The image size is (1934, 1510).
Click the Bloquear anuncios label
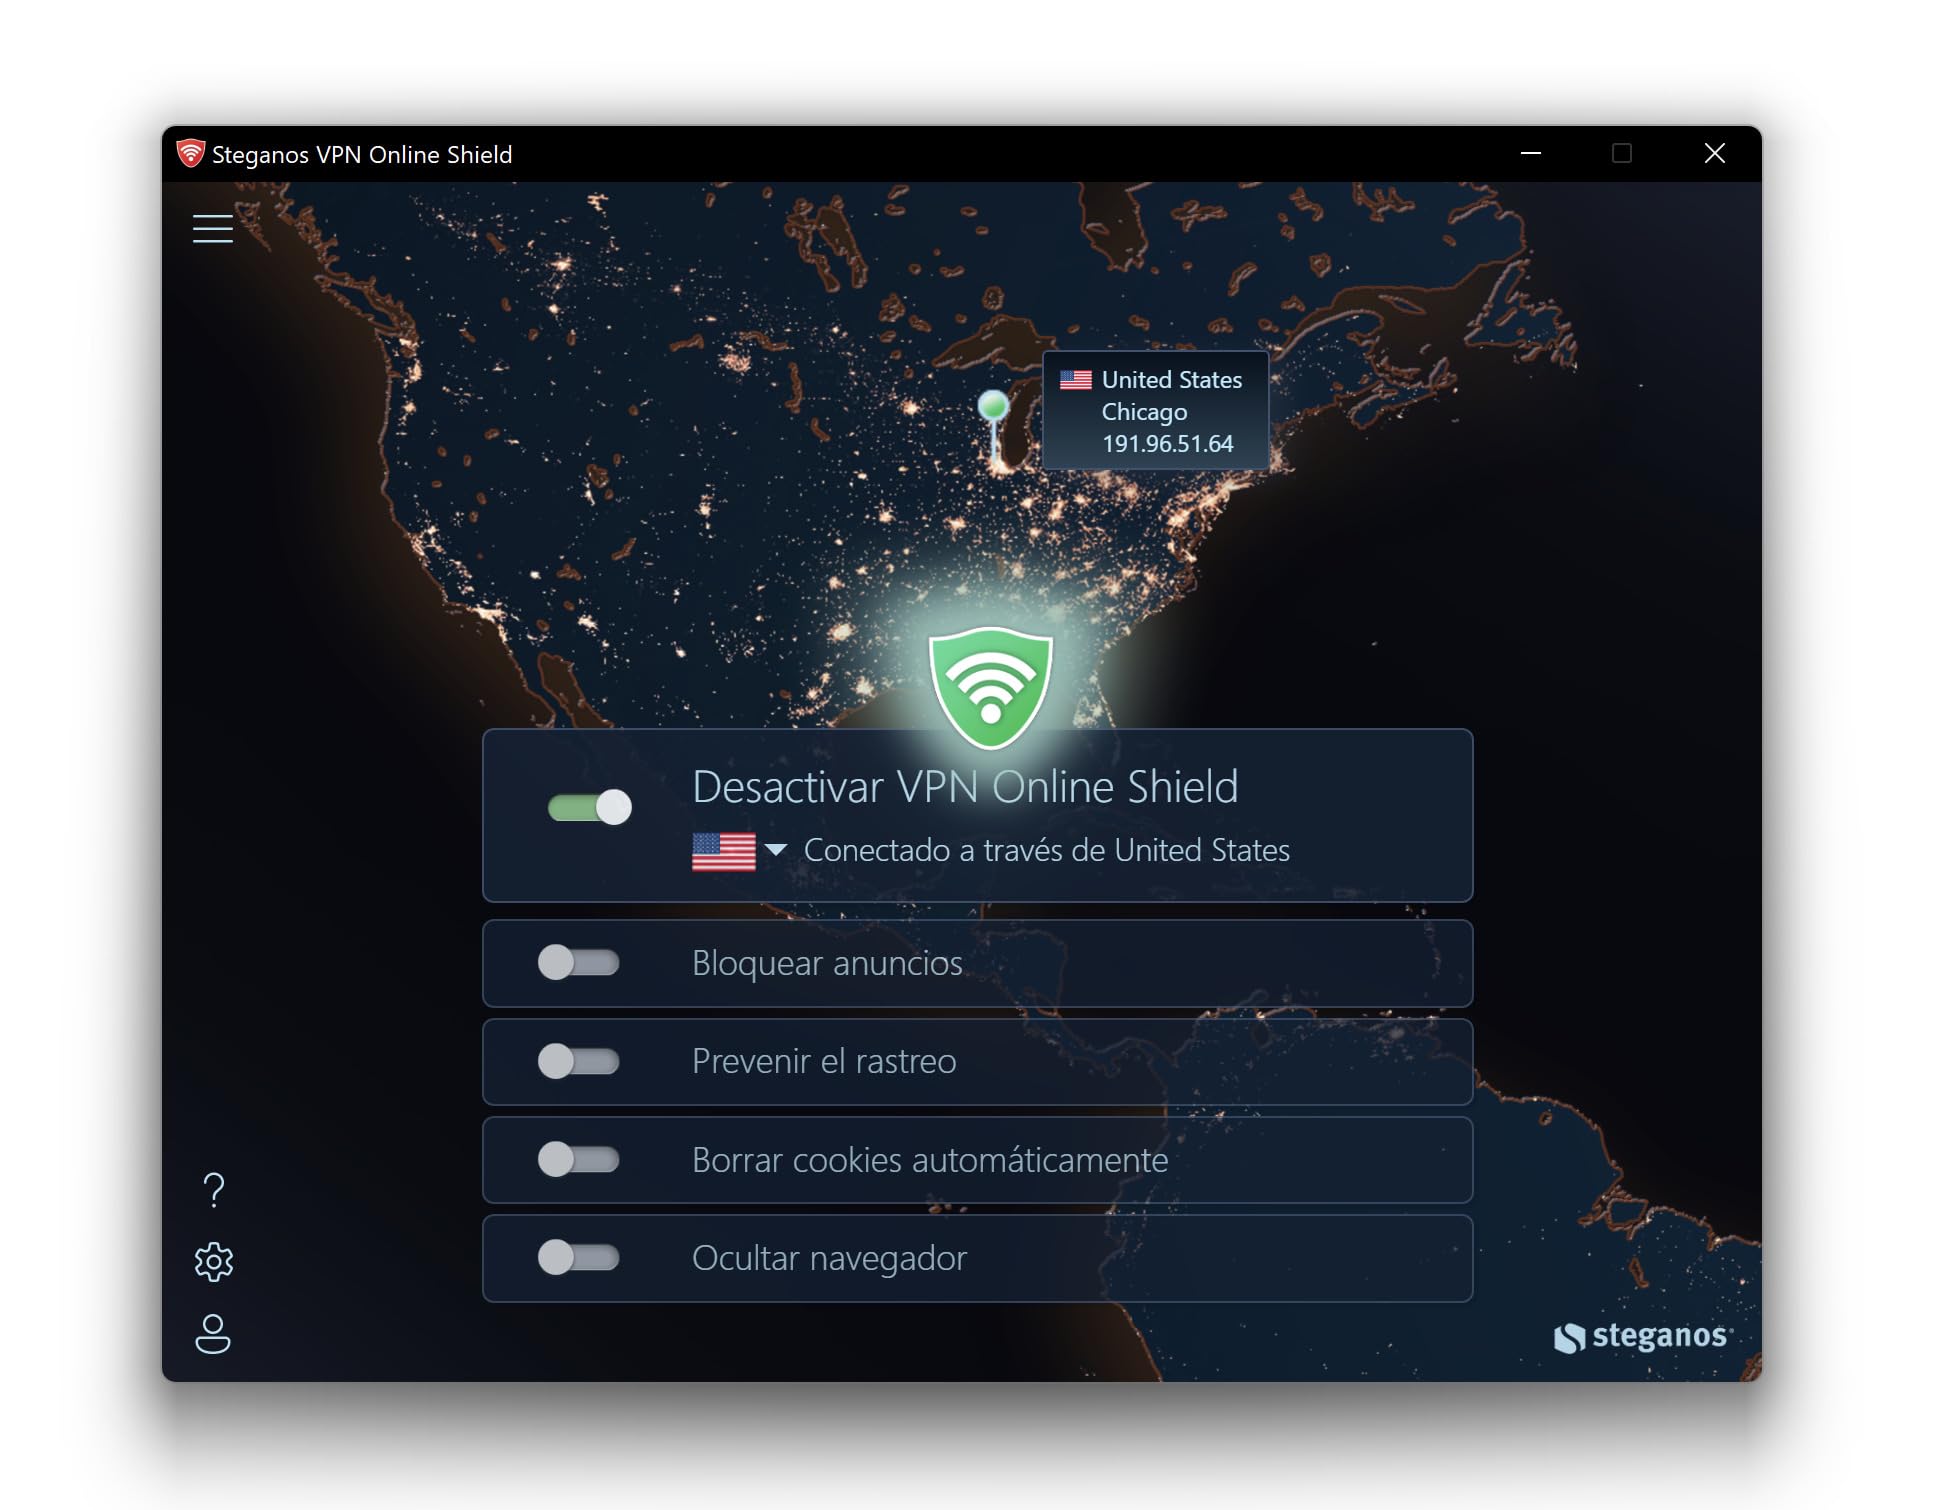(x=827, y=963)
